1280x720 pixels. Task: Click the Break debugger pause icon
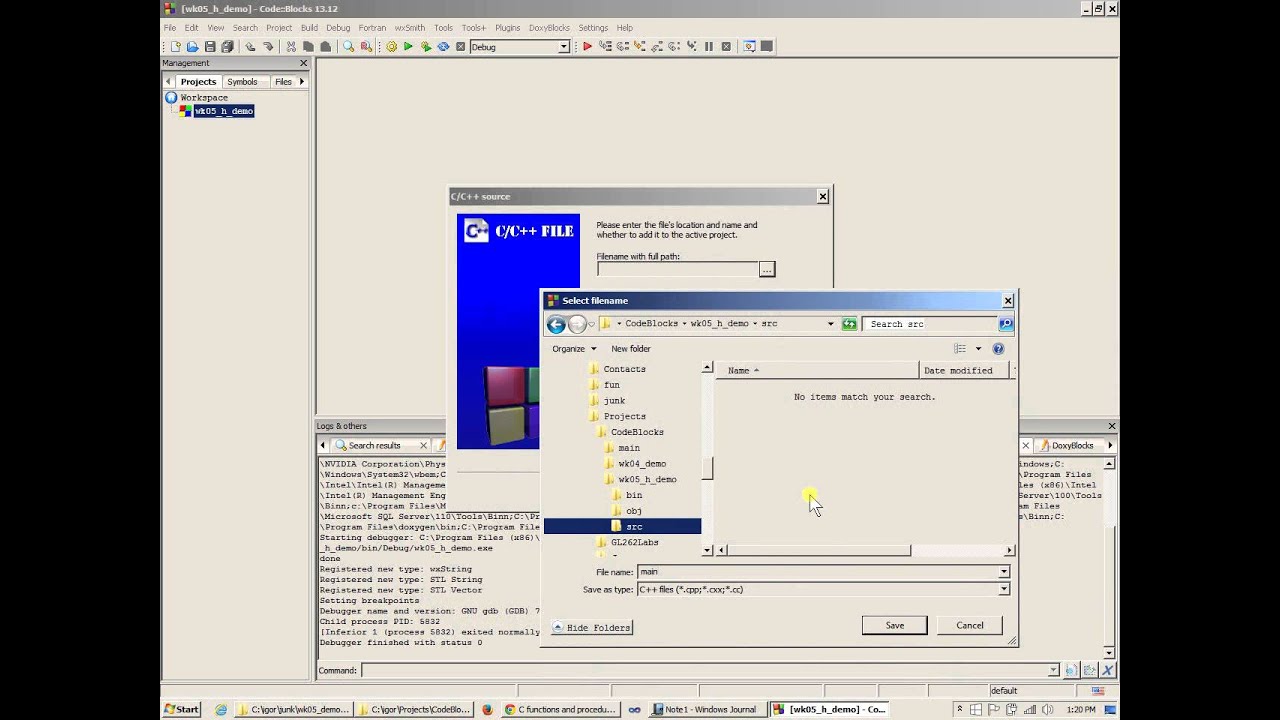pyautogui.click(x=709, y=46)
